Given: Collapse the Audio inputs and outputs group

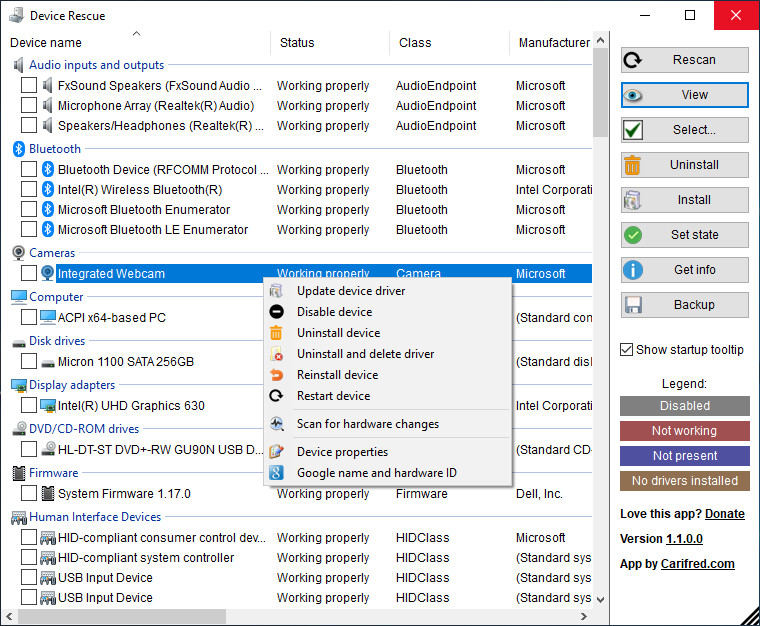Looking at the screenshot, I should 96,65.
